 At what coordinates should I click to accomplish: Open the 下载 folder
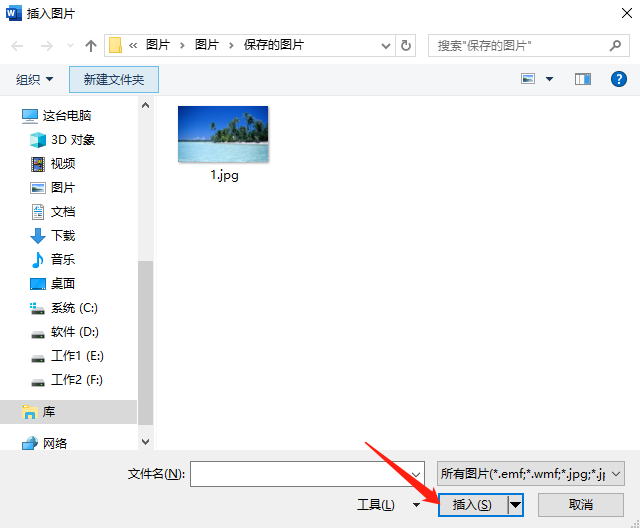click(63, 235)
